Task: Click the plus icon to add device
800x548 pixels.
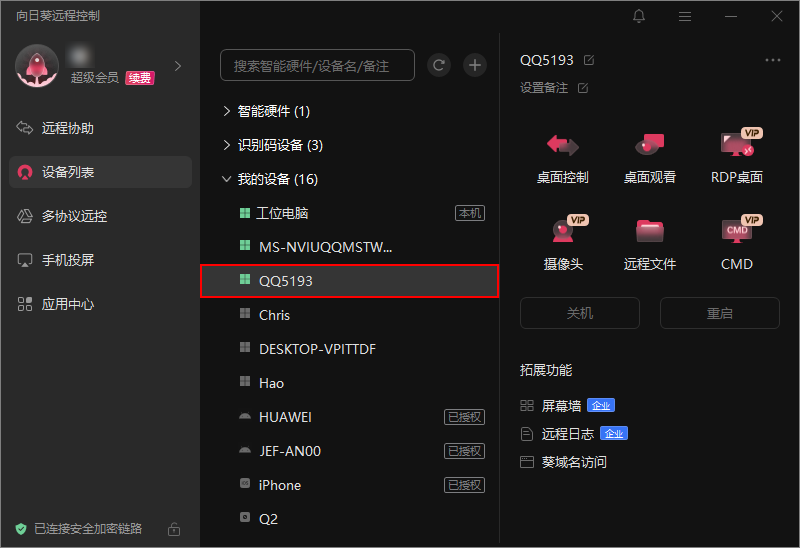Action: tap(475, 65)
